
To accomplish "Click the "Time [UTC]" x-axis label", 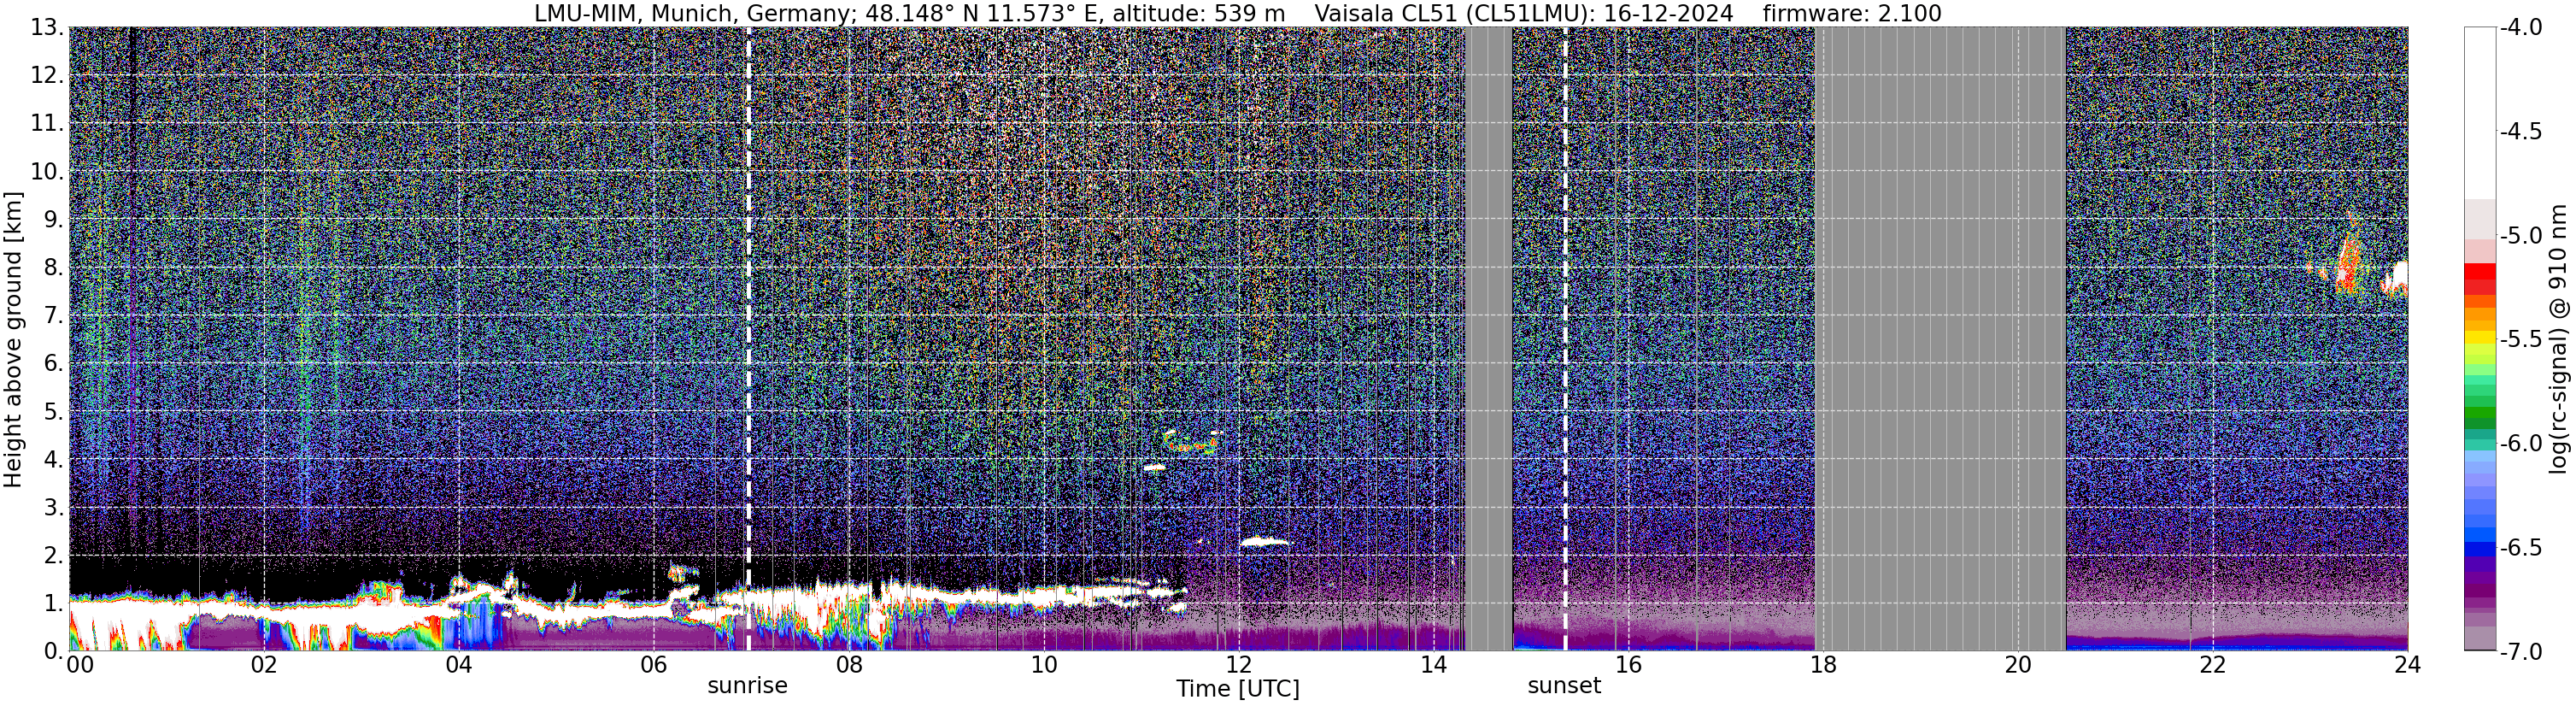I will [x=1238, y=689].
